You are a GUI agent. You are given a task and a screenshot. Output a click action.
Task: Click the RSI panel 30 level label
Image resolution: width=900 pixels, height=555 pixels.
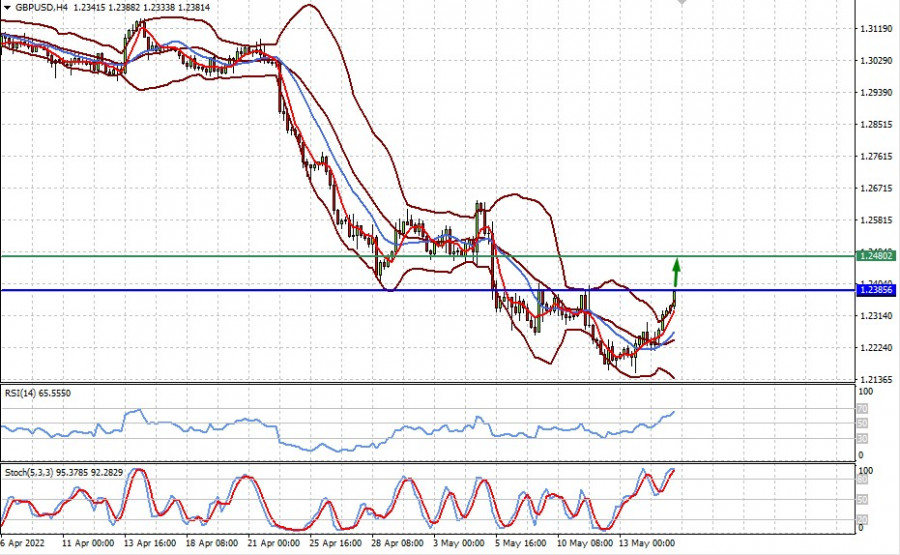coord(862,438)
